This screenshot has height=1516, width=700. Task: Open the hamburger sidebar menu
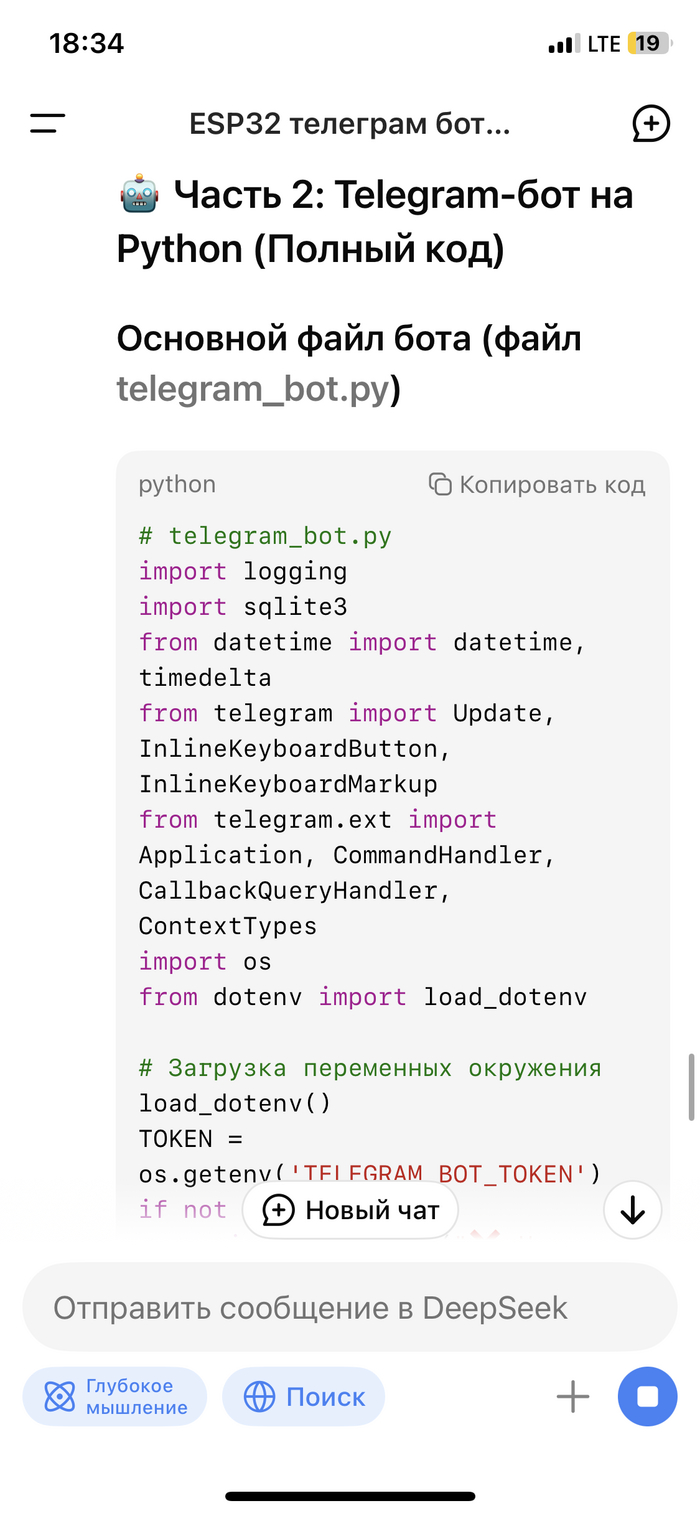point(47,124)
